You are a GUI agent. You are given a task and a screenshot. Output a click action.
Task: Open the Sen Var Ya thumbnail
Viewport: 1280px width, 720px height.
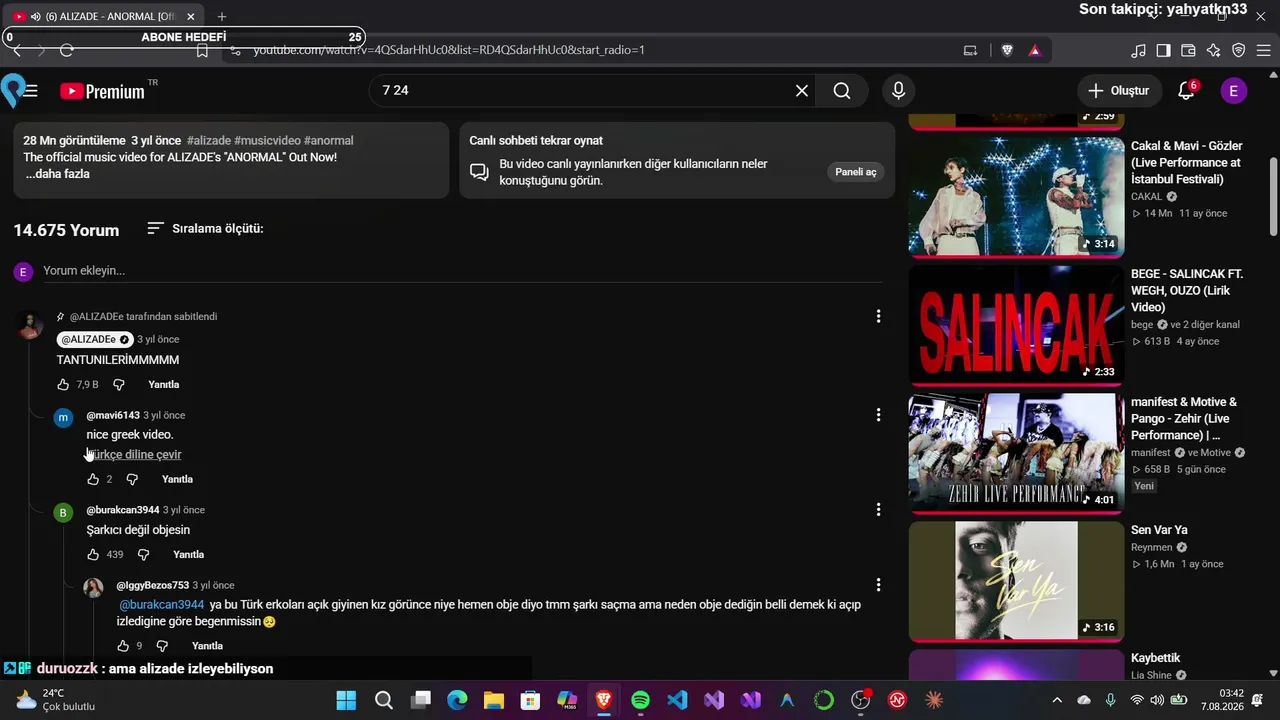pos(1016,581)
